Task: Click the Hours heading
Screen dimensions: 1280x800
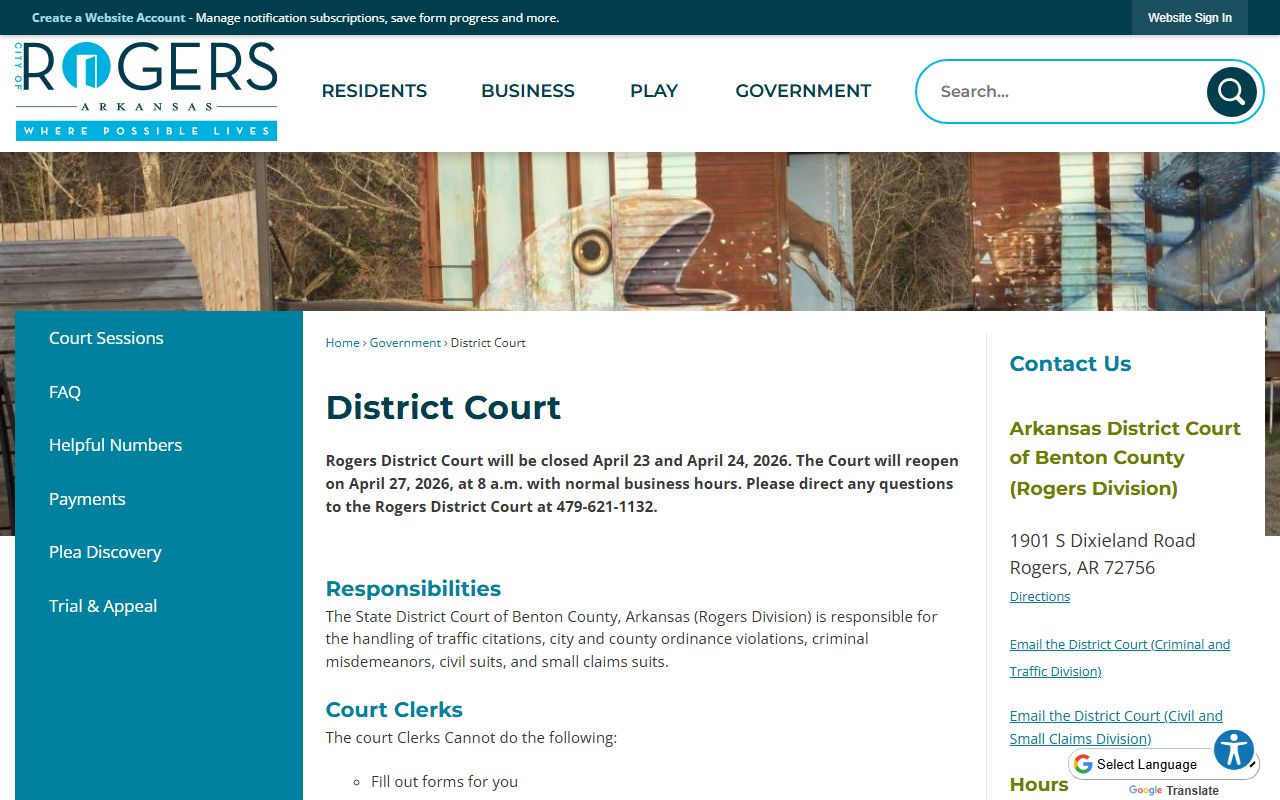Action: tap(1039, 785)
